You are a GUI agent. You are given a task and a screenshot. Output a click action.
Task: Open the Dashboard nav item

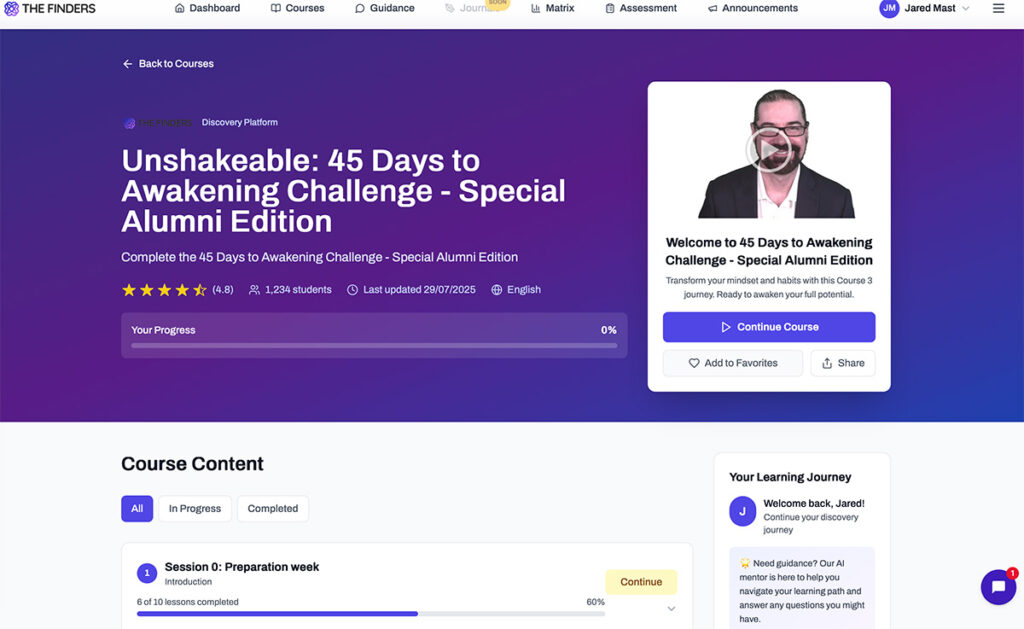207,8
